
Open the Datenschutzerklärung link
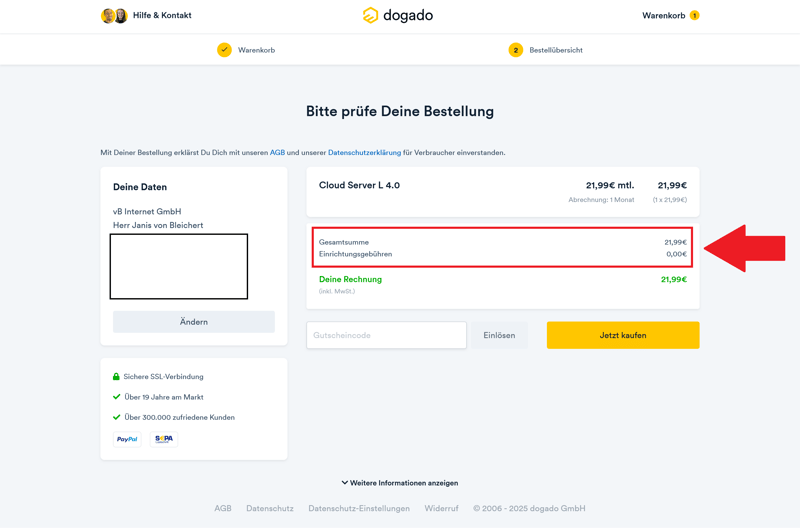(x=364, y=153)
